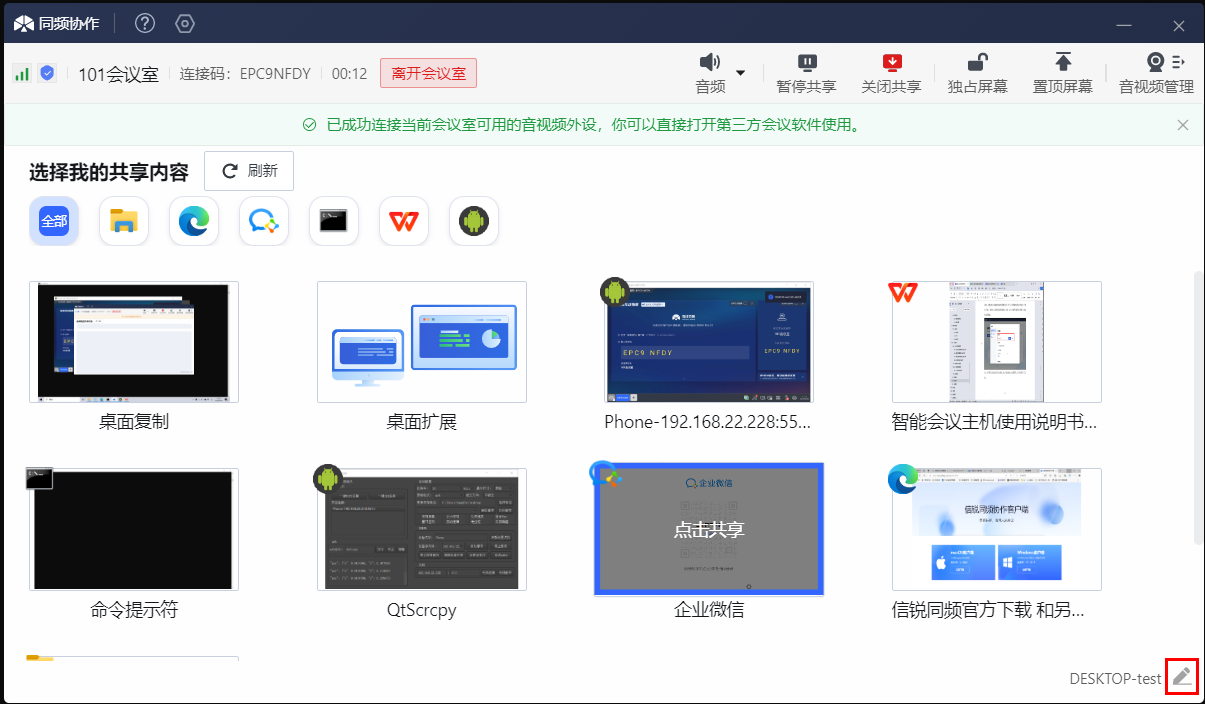The image size is (1205, 704).
Task: Check the green signal strength icon
Action: (21, 73)
